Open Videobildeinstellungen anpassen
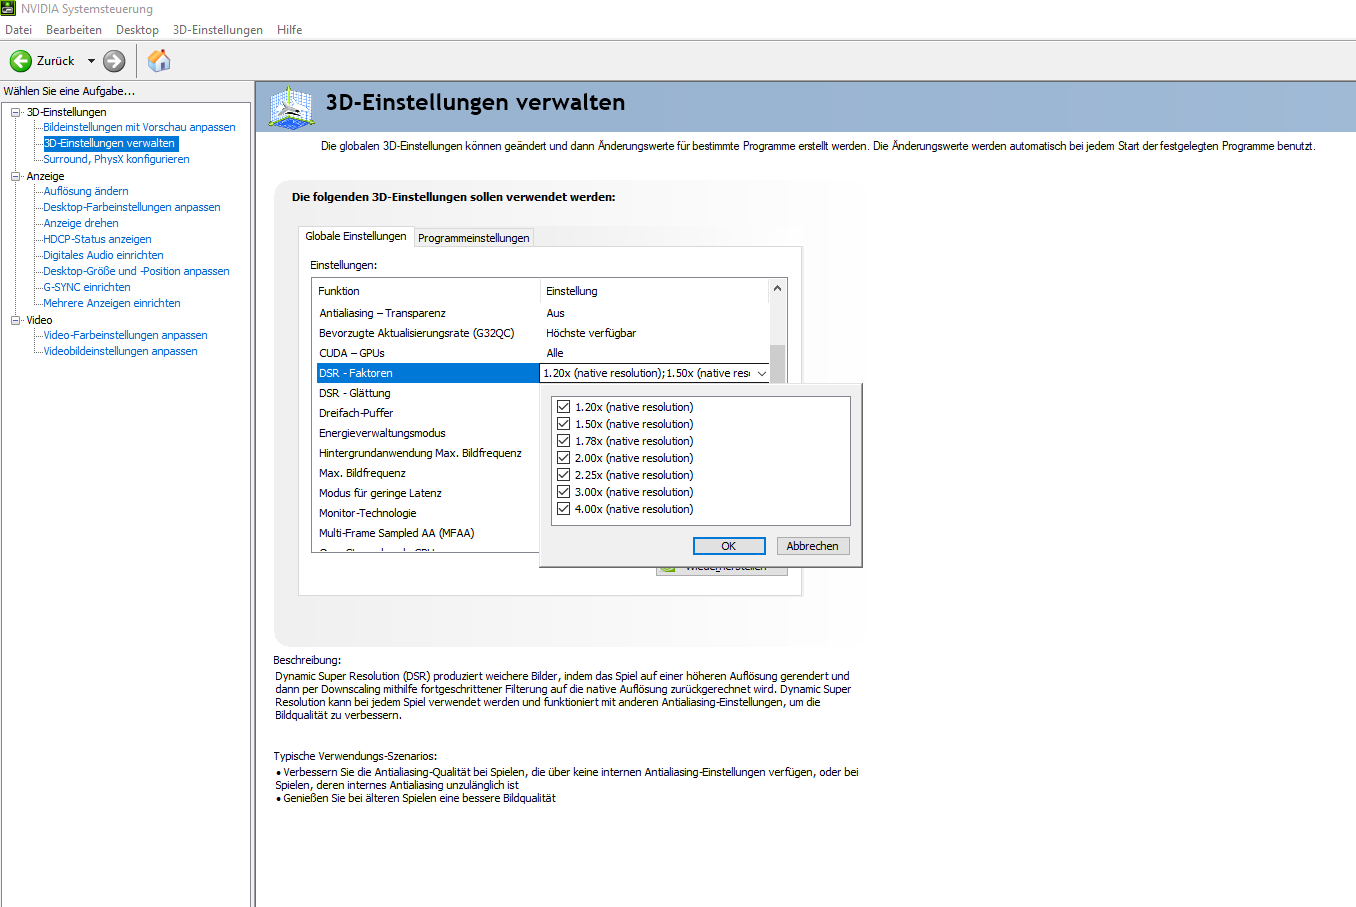Screen dimensions: 1356x907 pos(120,351)
